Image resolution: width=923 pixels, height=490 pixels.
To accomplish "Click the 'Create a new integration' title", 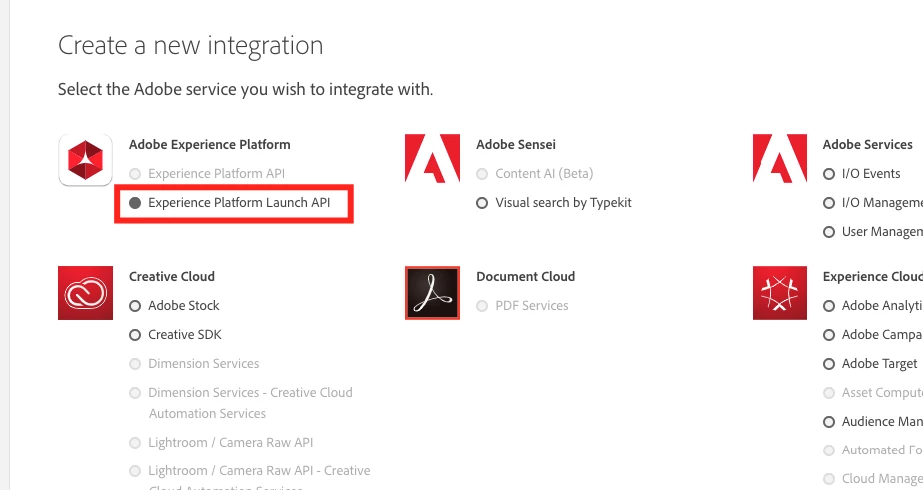I will 191,46.
